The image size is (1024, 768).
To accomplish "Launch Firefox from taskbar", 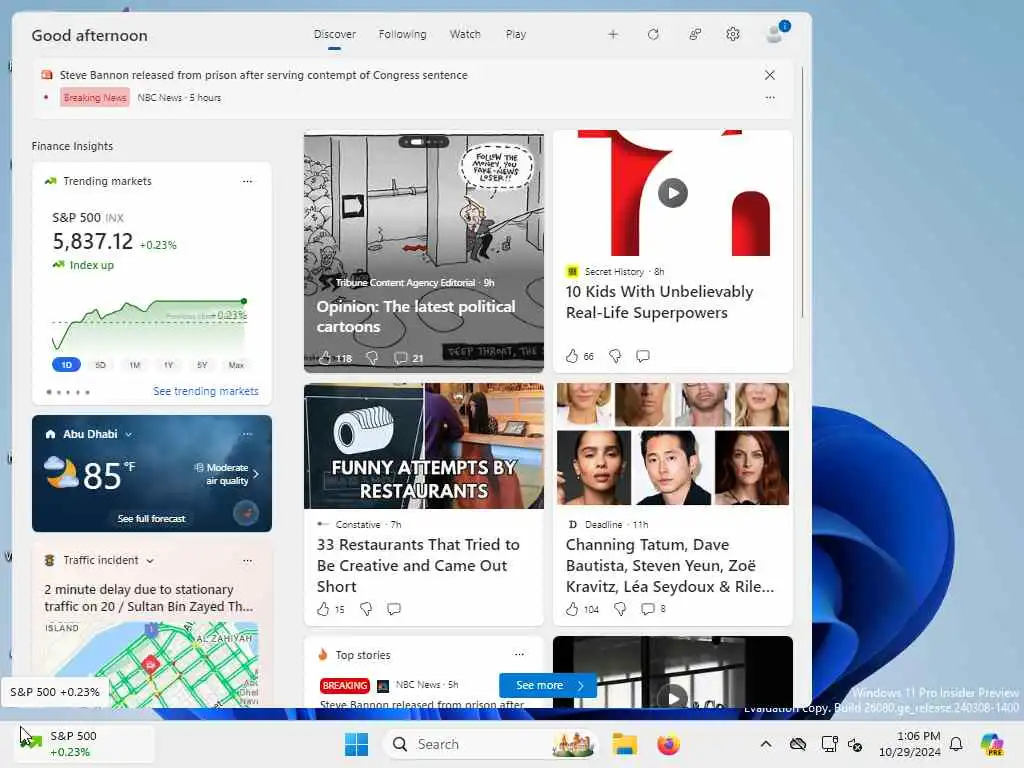I will [668, 744].
